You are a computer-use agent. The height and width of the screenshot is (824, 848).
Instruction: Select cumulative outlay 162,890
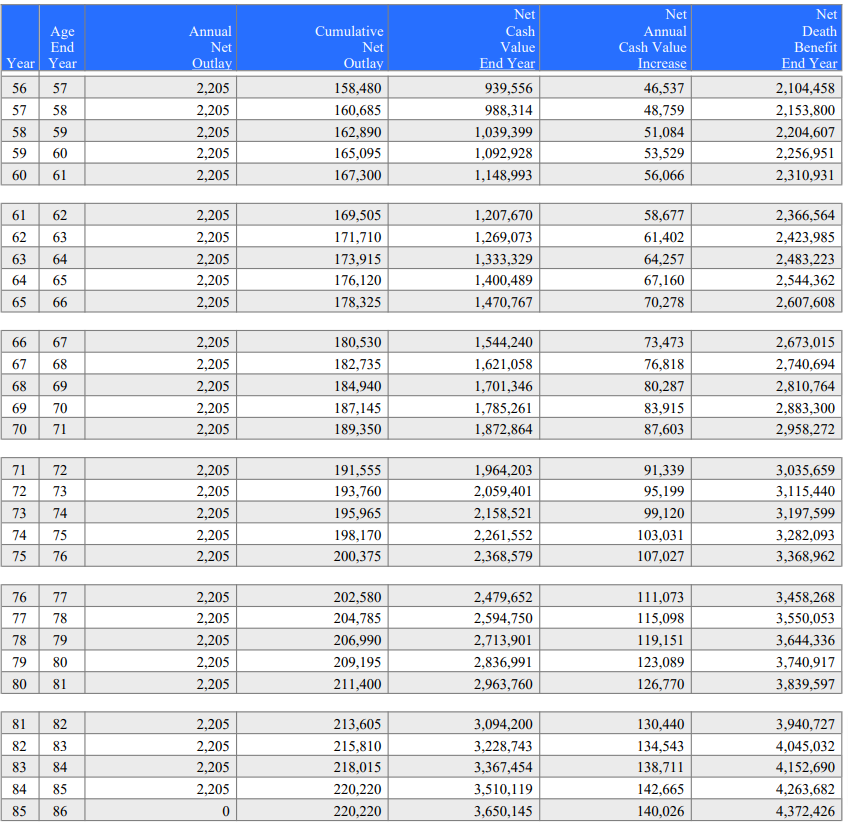(357, 132)
